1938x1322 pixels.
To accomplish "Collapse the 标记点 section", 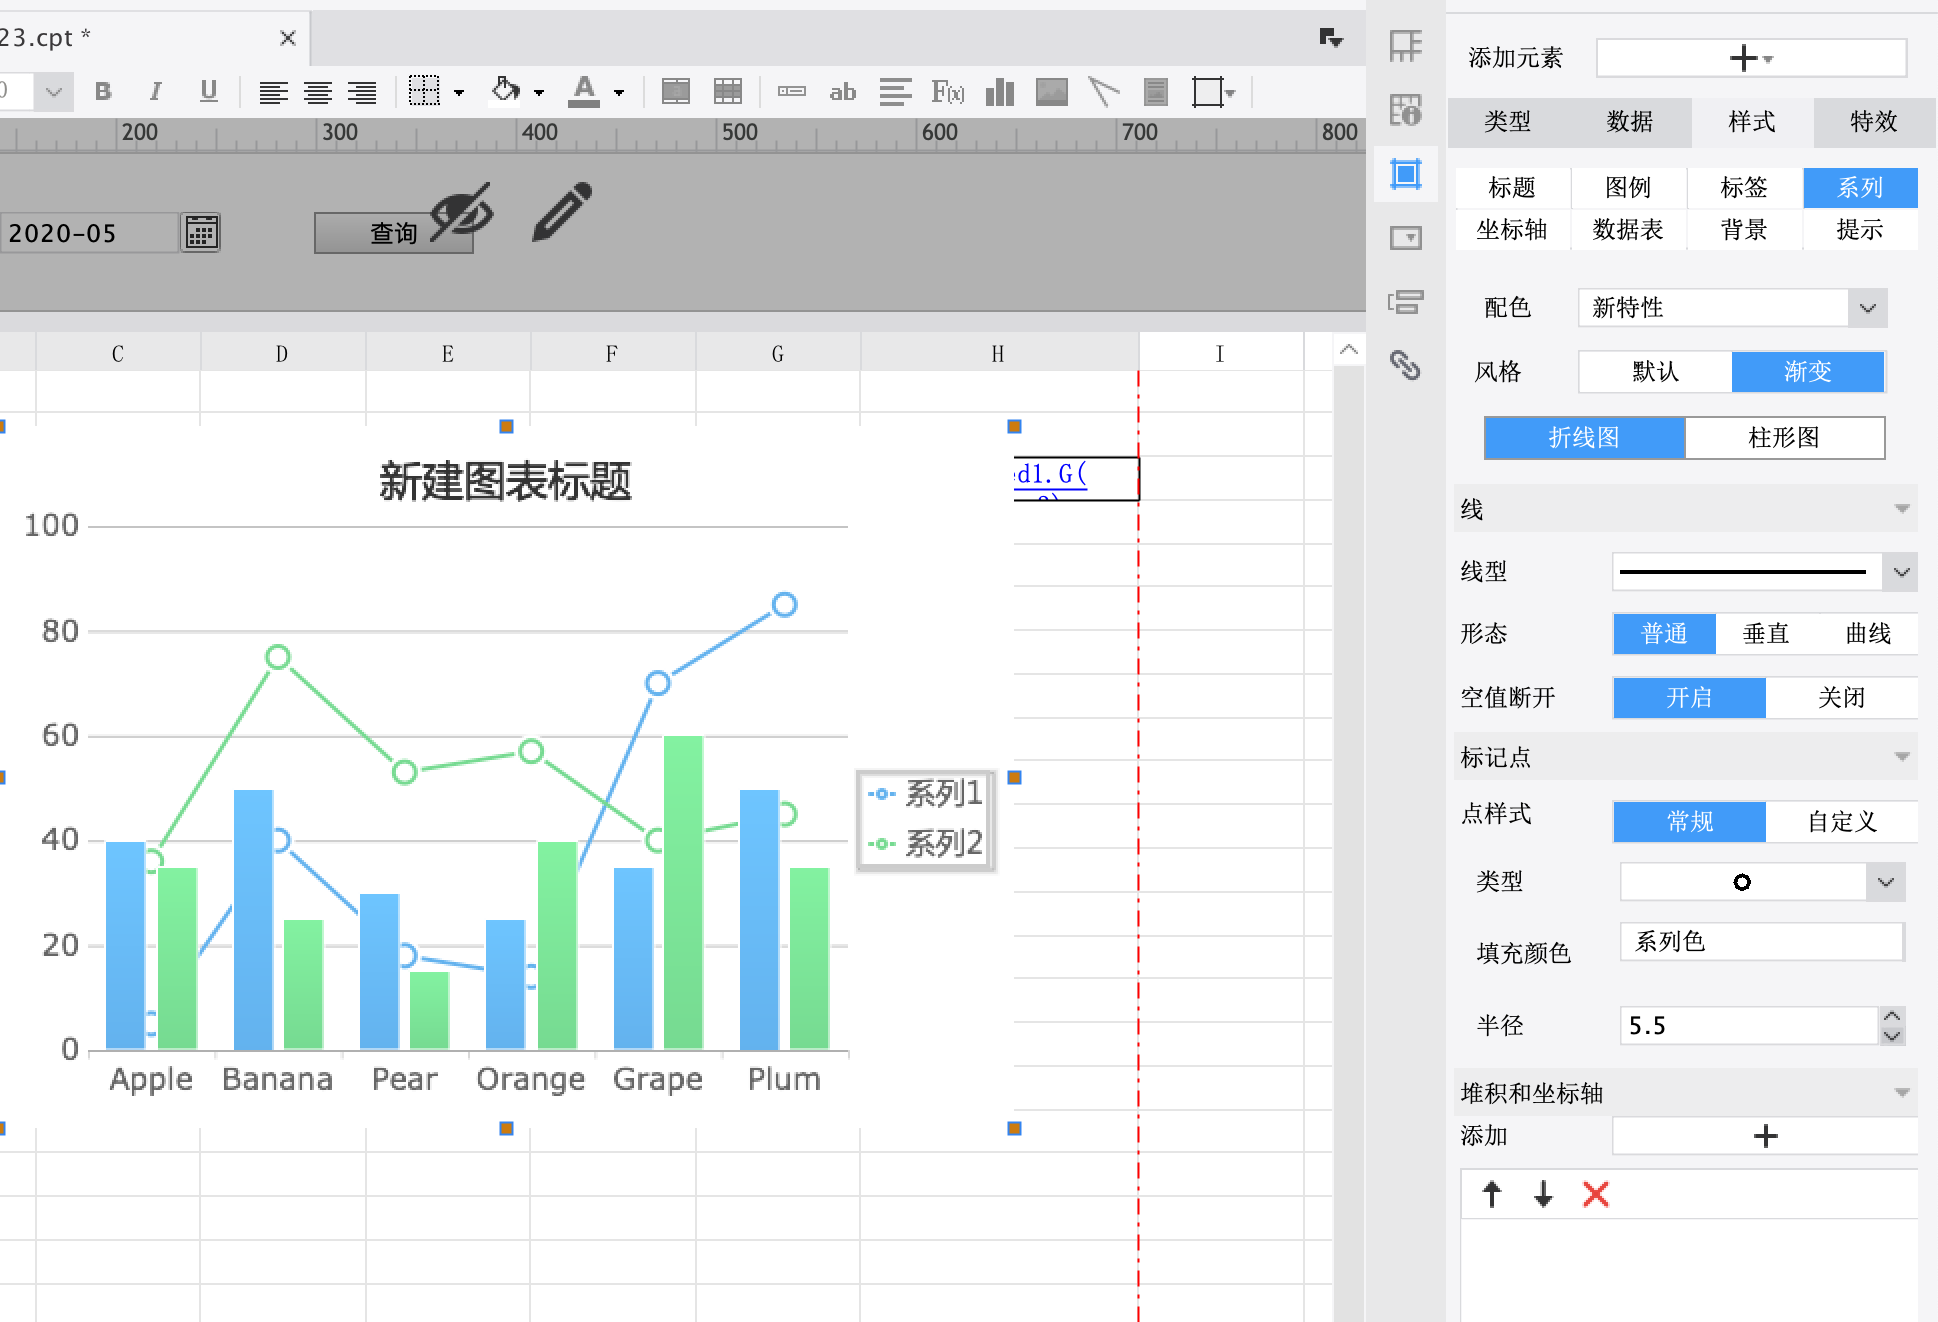I will tap(1902, 757).
